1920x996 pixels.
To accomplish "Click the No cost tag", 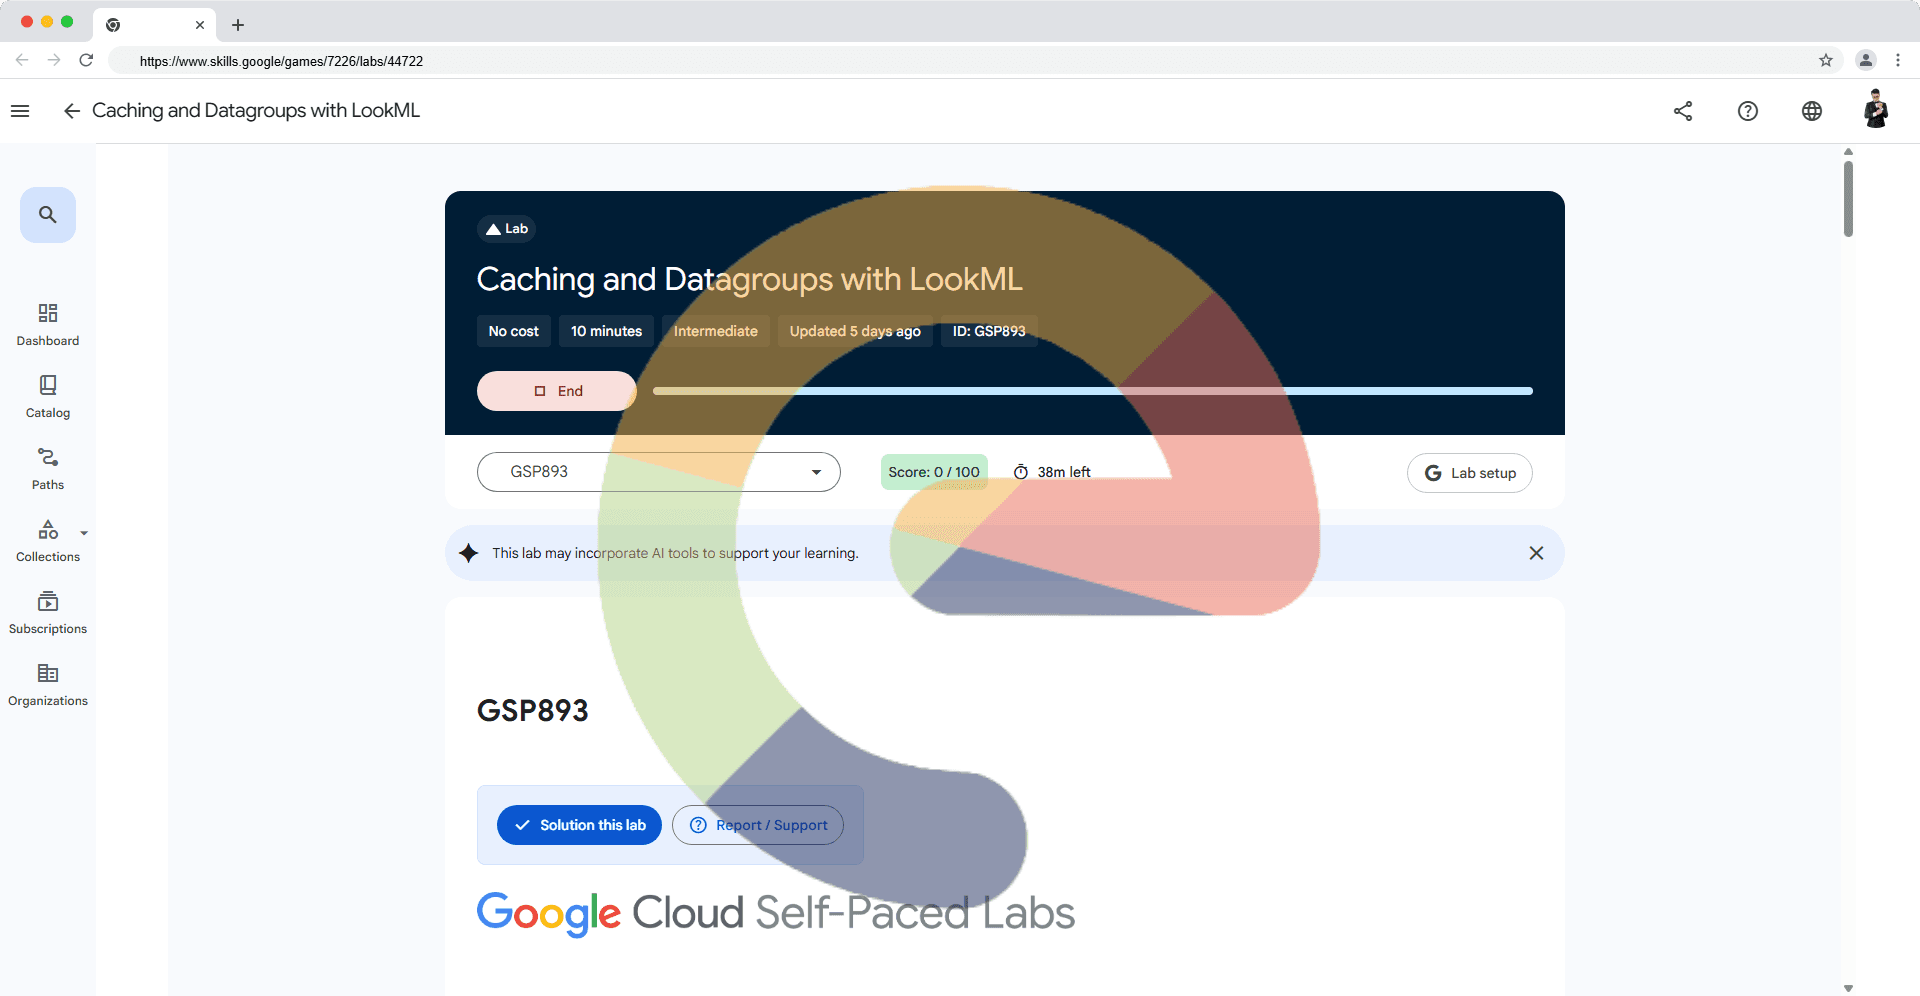I will click(513, 331).
